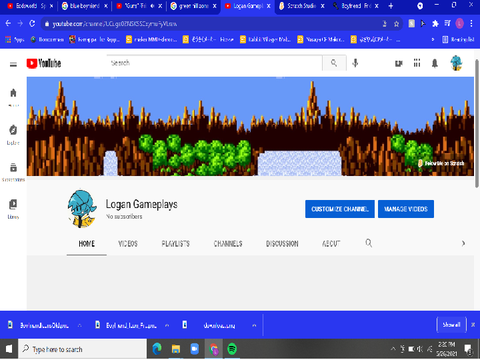Click the taskbar clock and date
The width and height of the screenshot is (480, 360).
coord(447,349)
